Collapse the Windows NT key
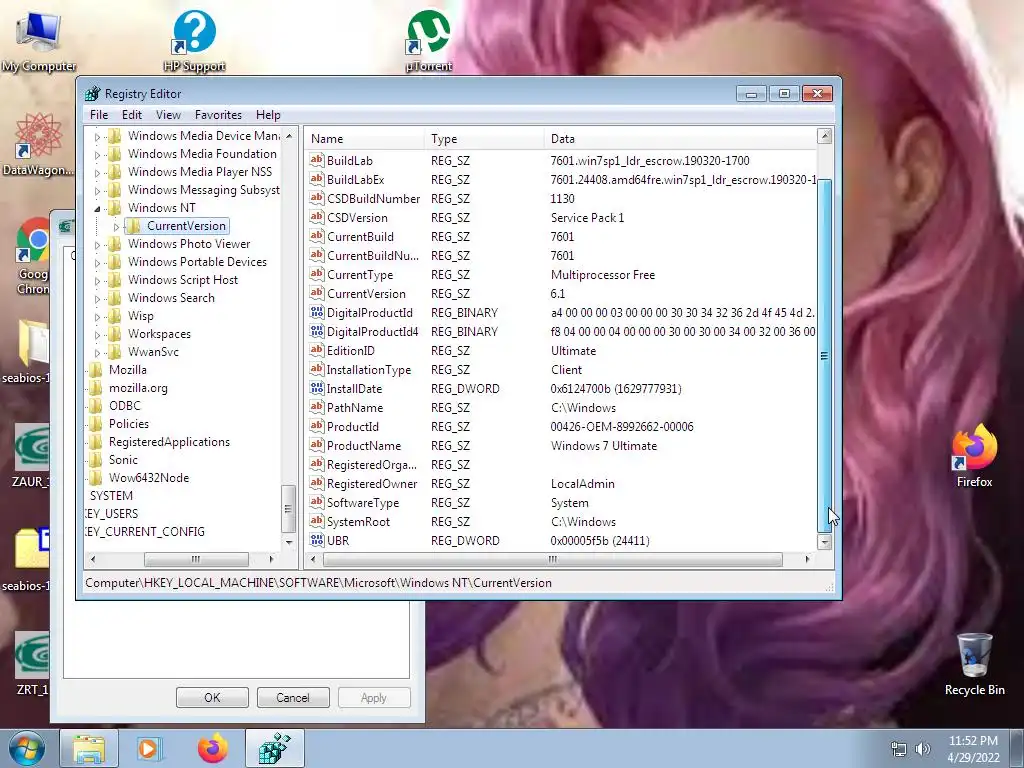Screen dimensions: 1024x768 [97, 208]
